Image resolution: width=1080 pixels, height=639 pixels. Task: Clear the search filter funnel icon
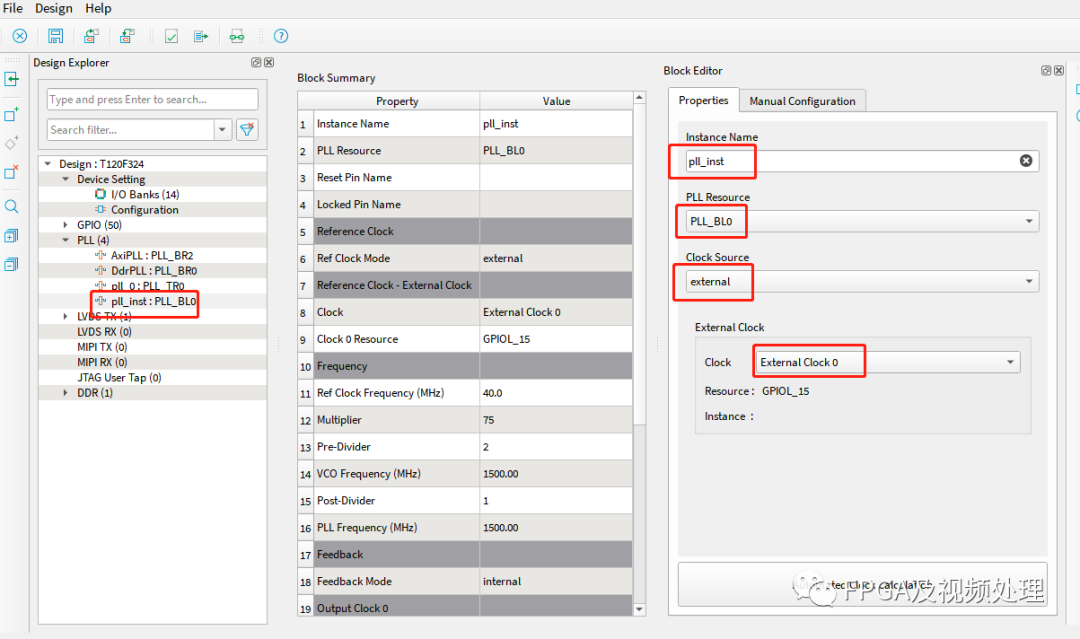[247, 129]
